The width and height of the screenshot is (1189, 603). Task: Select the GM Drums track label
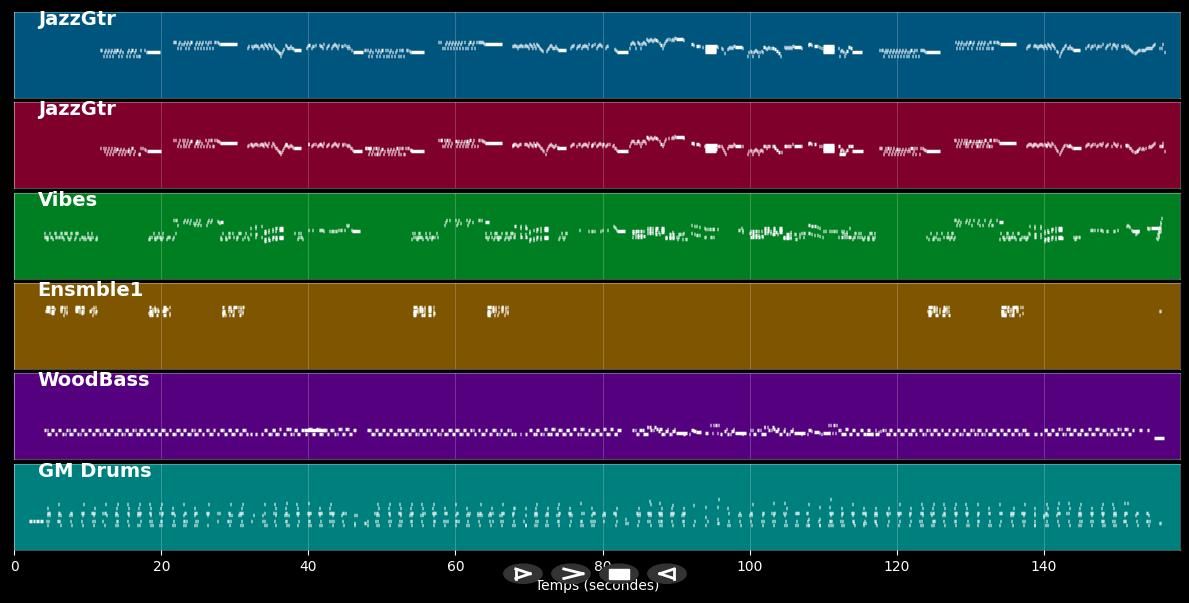tap(94, 471)
